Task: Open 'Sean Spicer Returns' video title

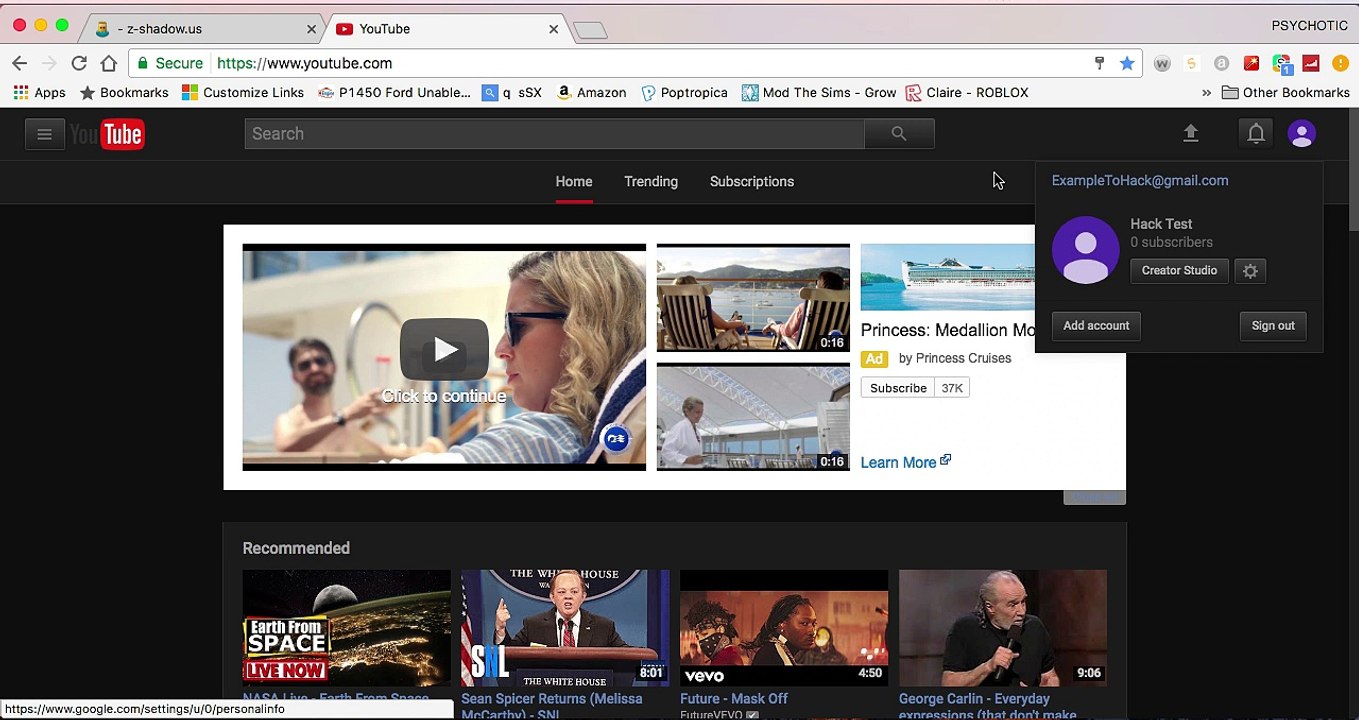Action: (x=552, y=705)
